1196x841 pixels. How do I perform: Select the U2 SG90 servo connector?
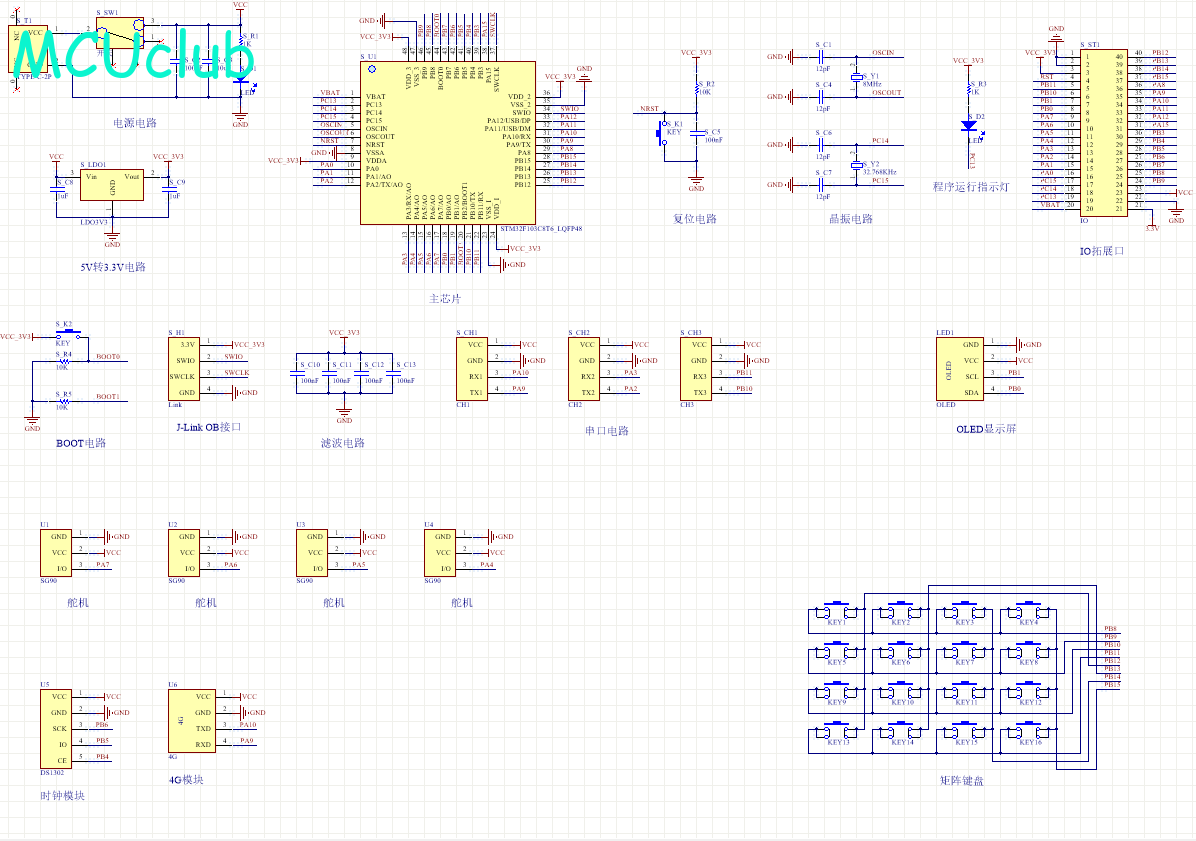tap(184, 553)
